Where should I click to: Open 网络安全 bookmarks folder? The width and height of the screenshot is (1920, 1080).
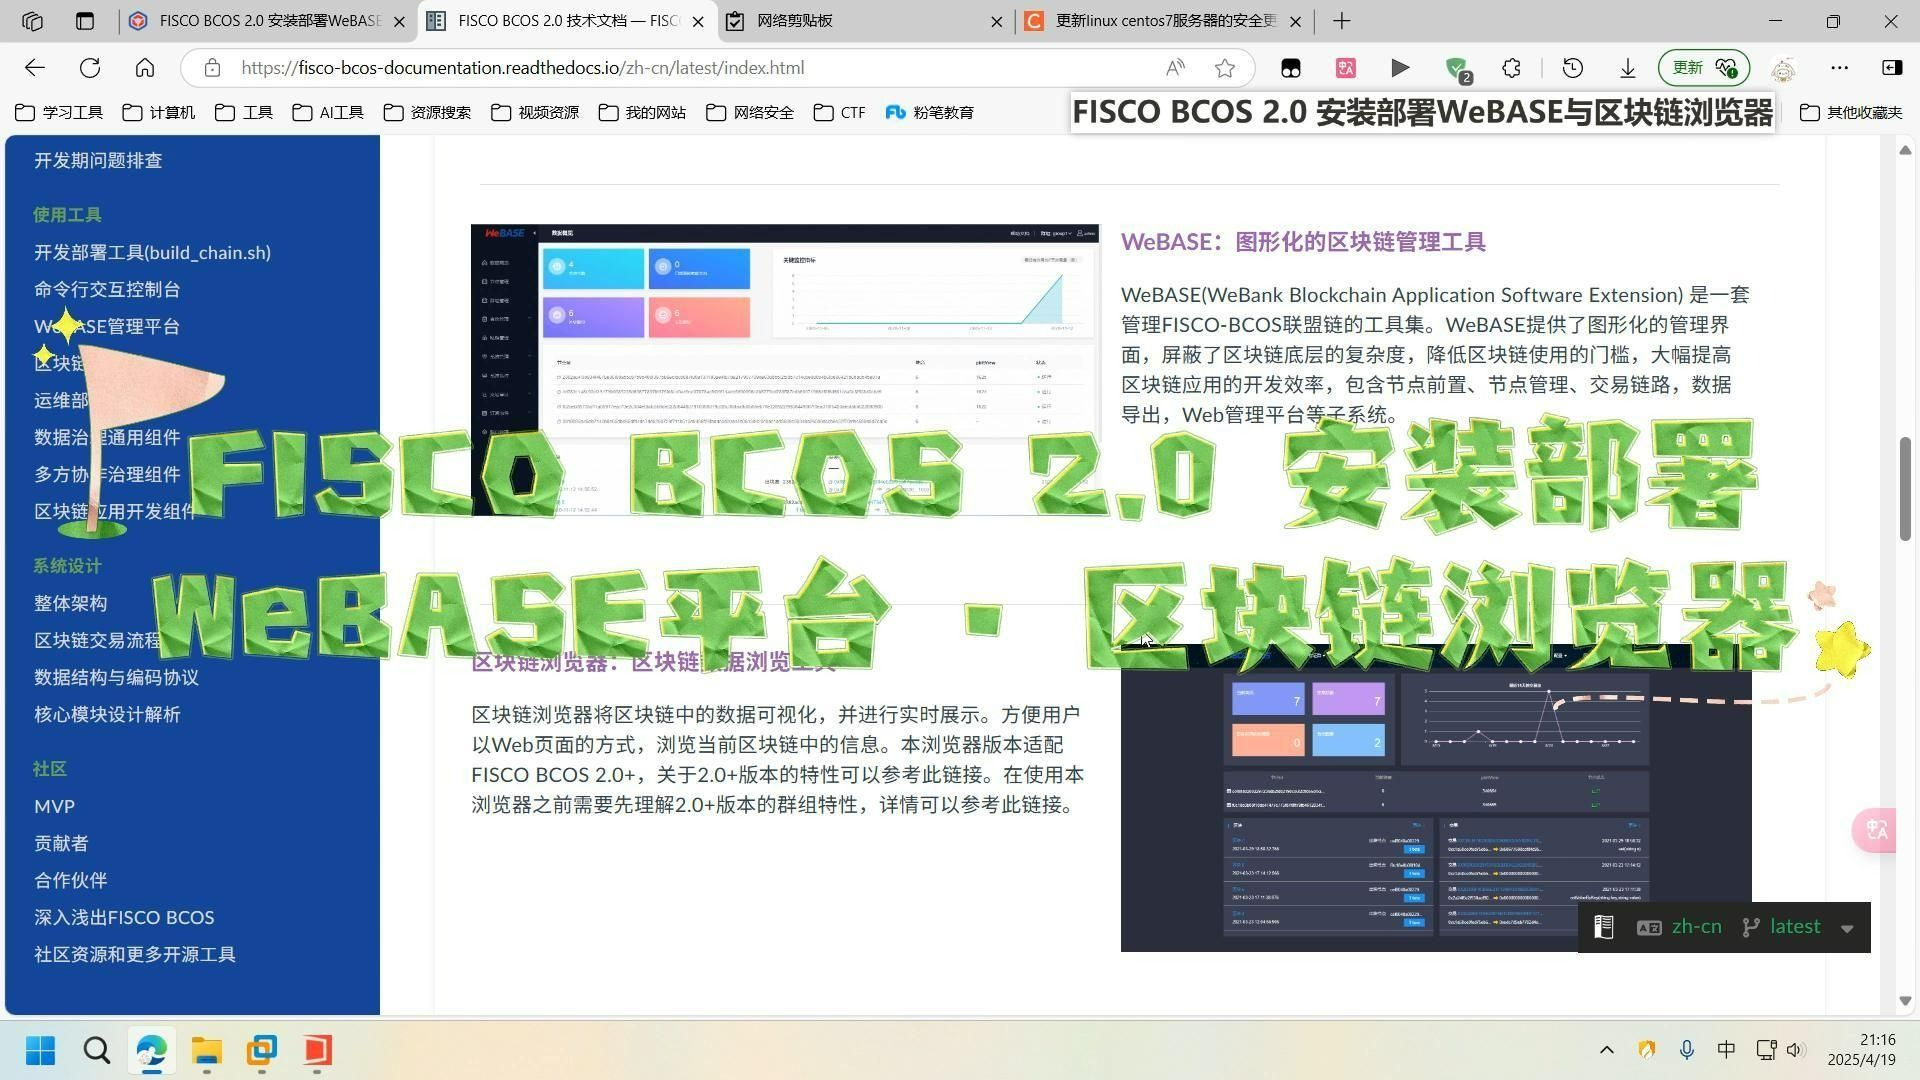point(750,113)
